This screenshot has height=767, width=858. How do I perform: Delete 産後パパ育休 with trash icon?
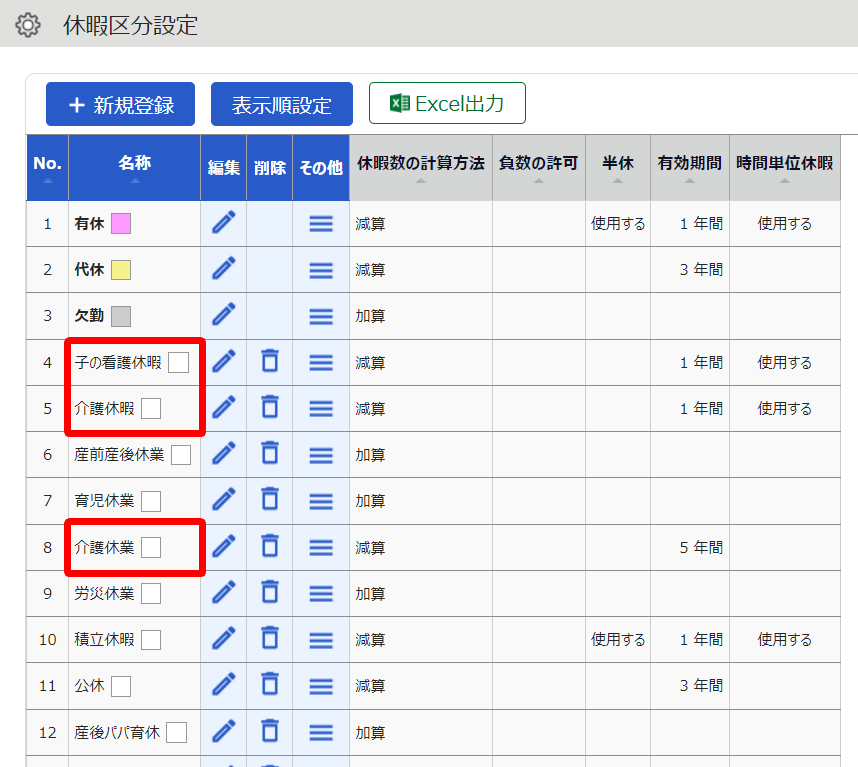click(270, 731)
